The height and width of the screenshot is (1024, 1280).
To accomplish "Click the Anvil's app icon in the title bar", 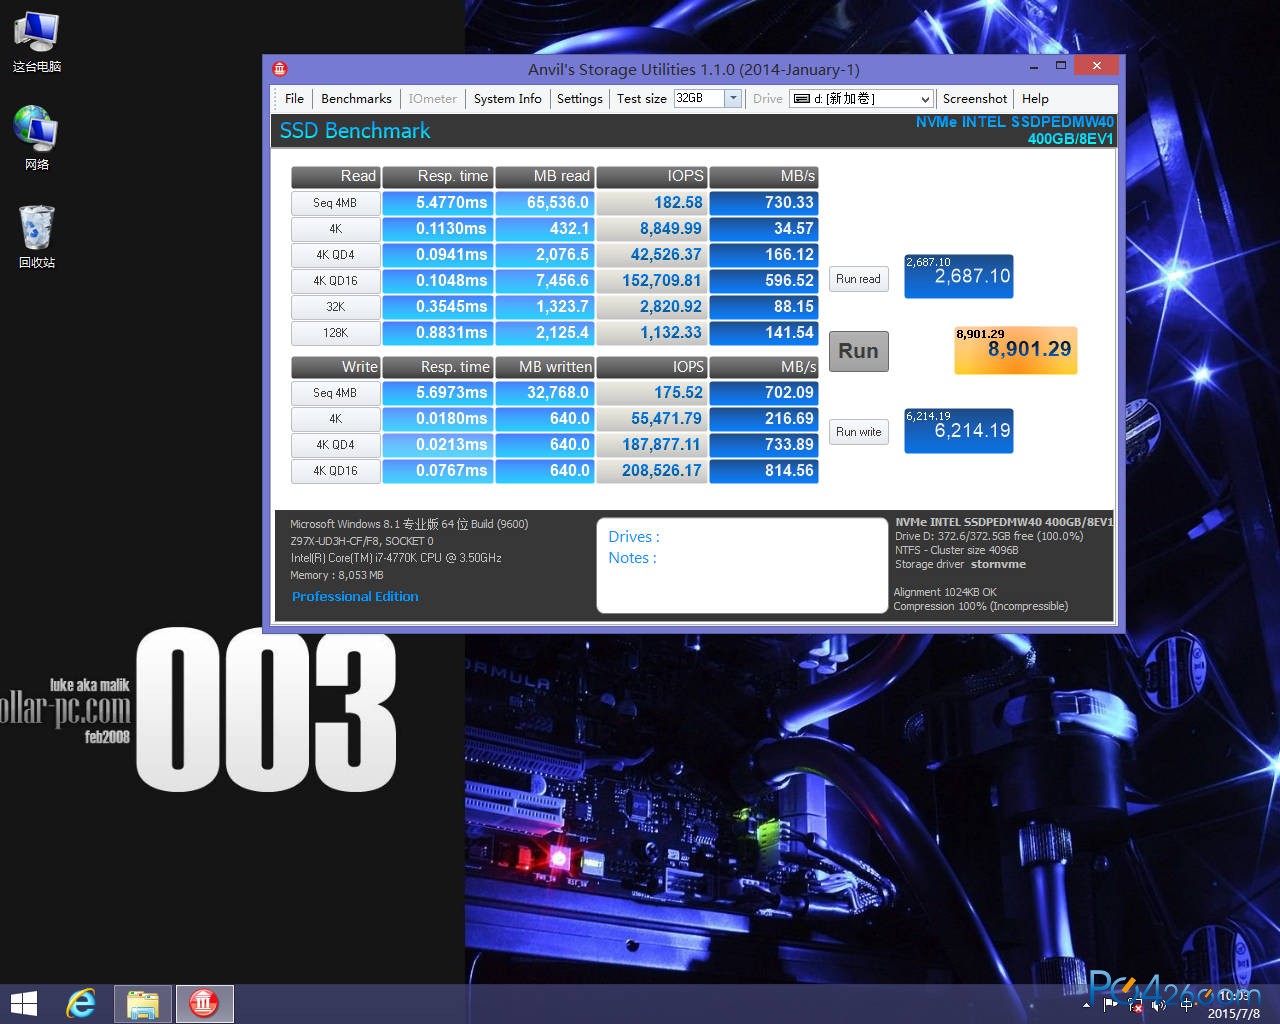I will 280,69.
